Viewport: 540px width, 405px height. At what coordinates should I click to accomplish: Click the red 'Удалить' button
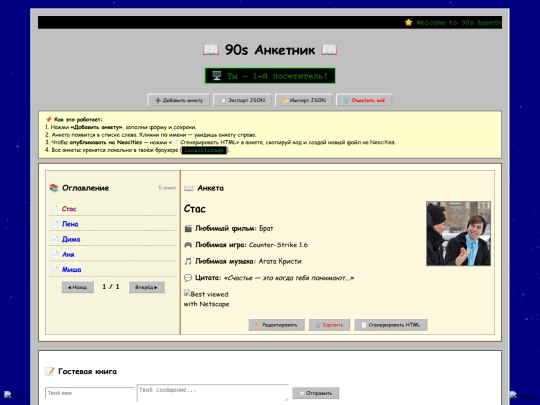pos(329,325)
